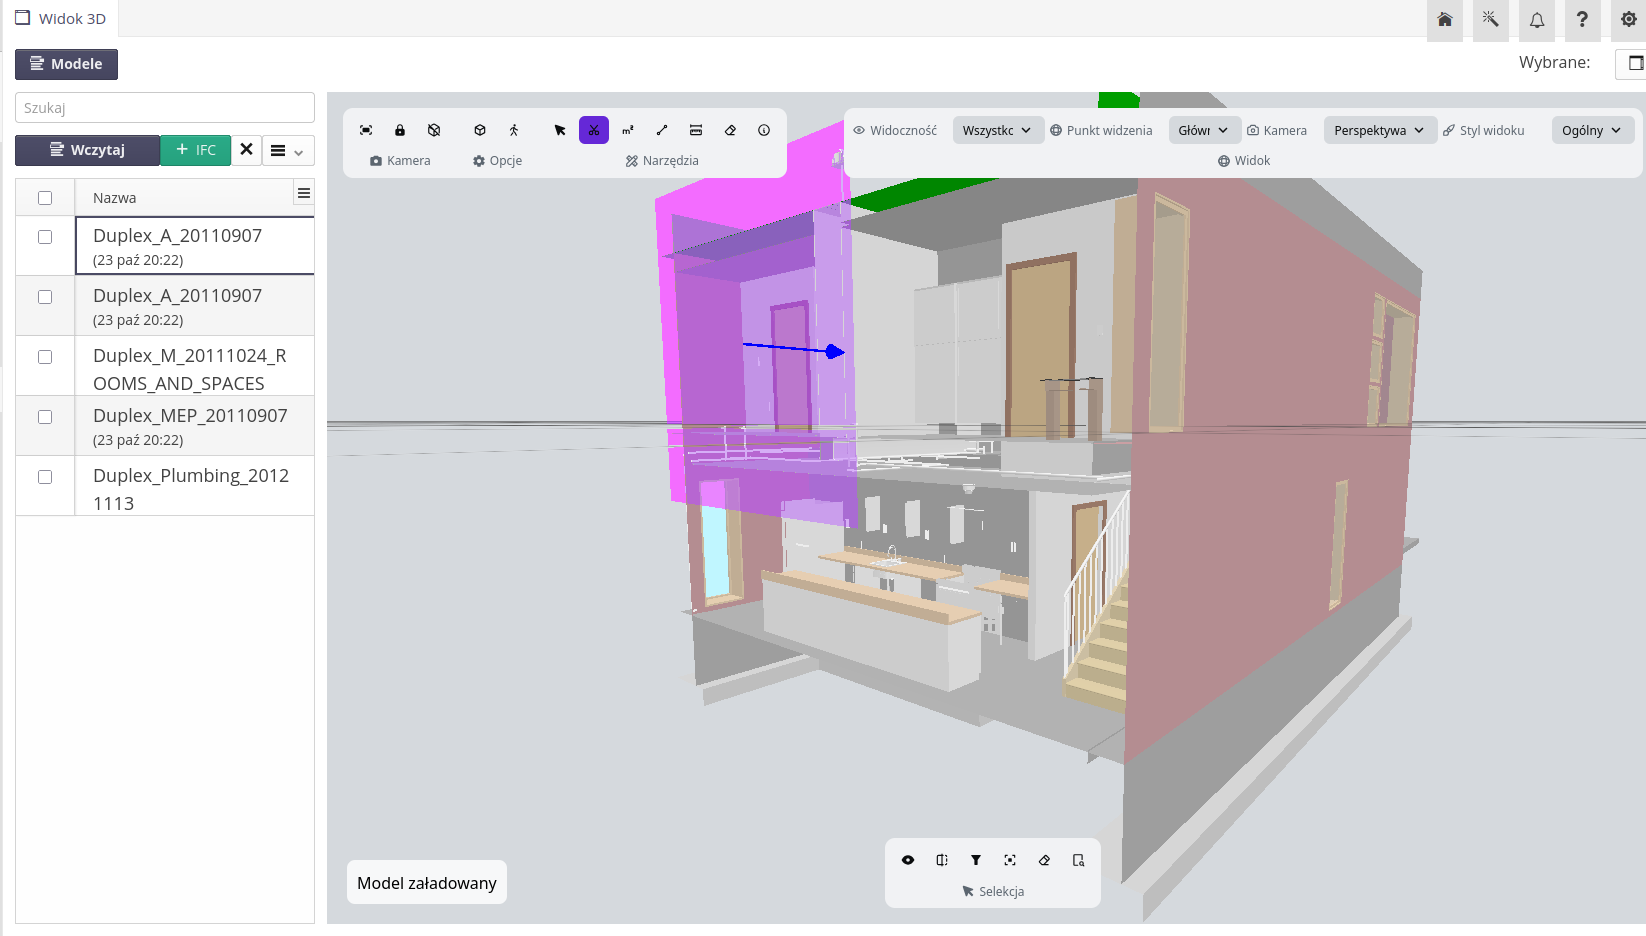Choose the arrow pointer selection tool

click(560, 130)
